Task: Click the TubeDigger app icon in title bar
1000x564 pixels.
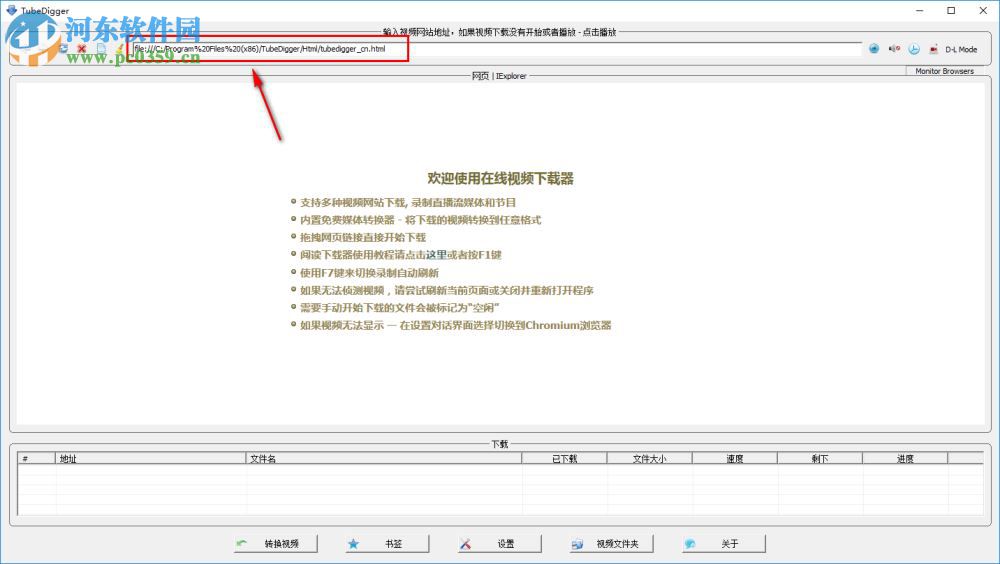Action: pos(11,10)
